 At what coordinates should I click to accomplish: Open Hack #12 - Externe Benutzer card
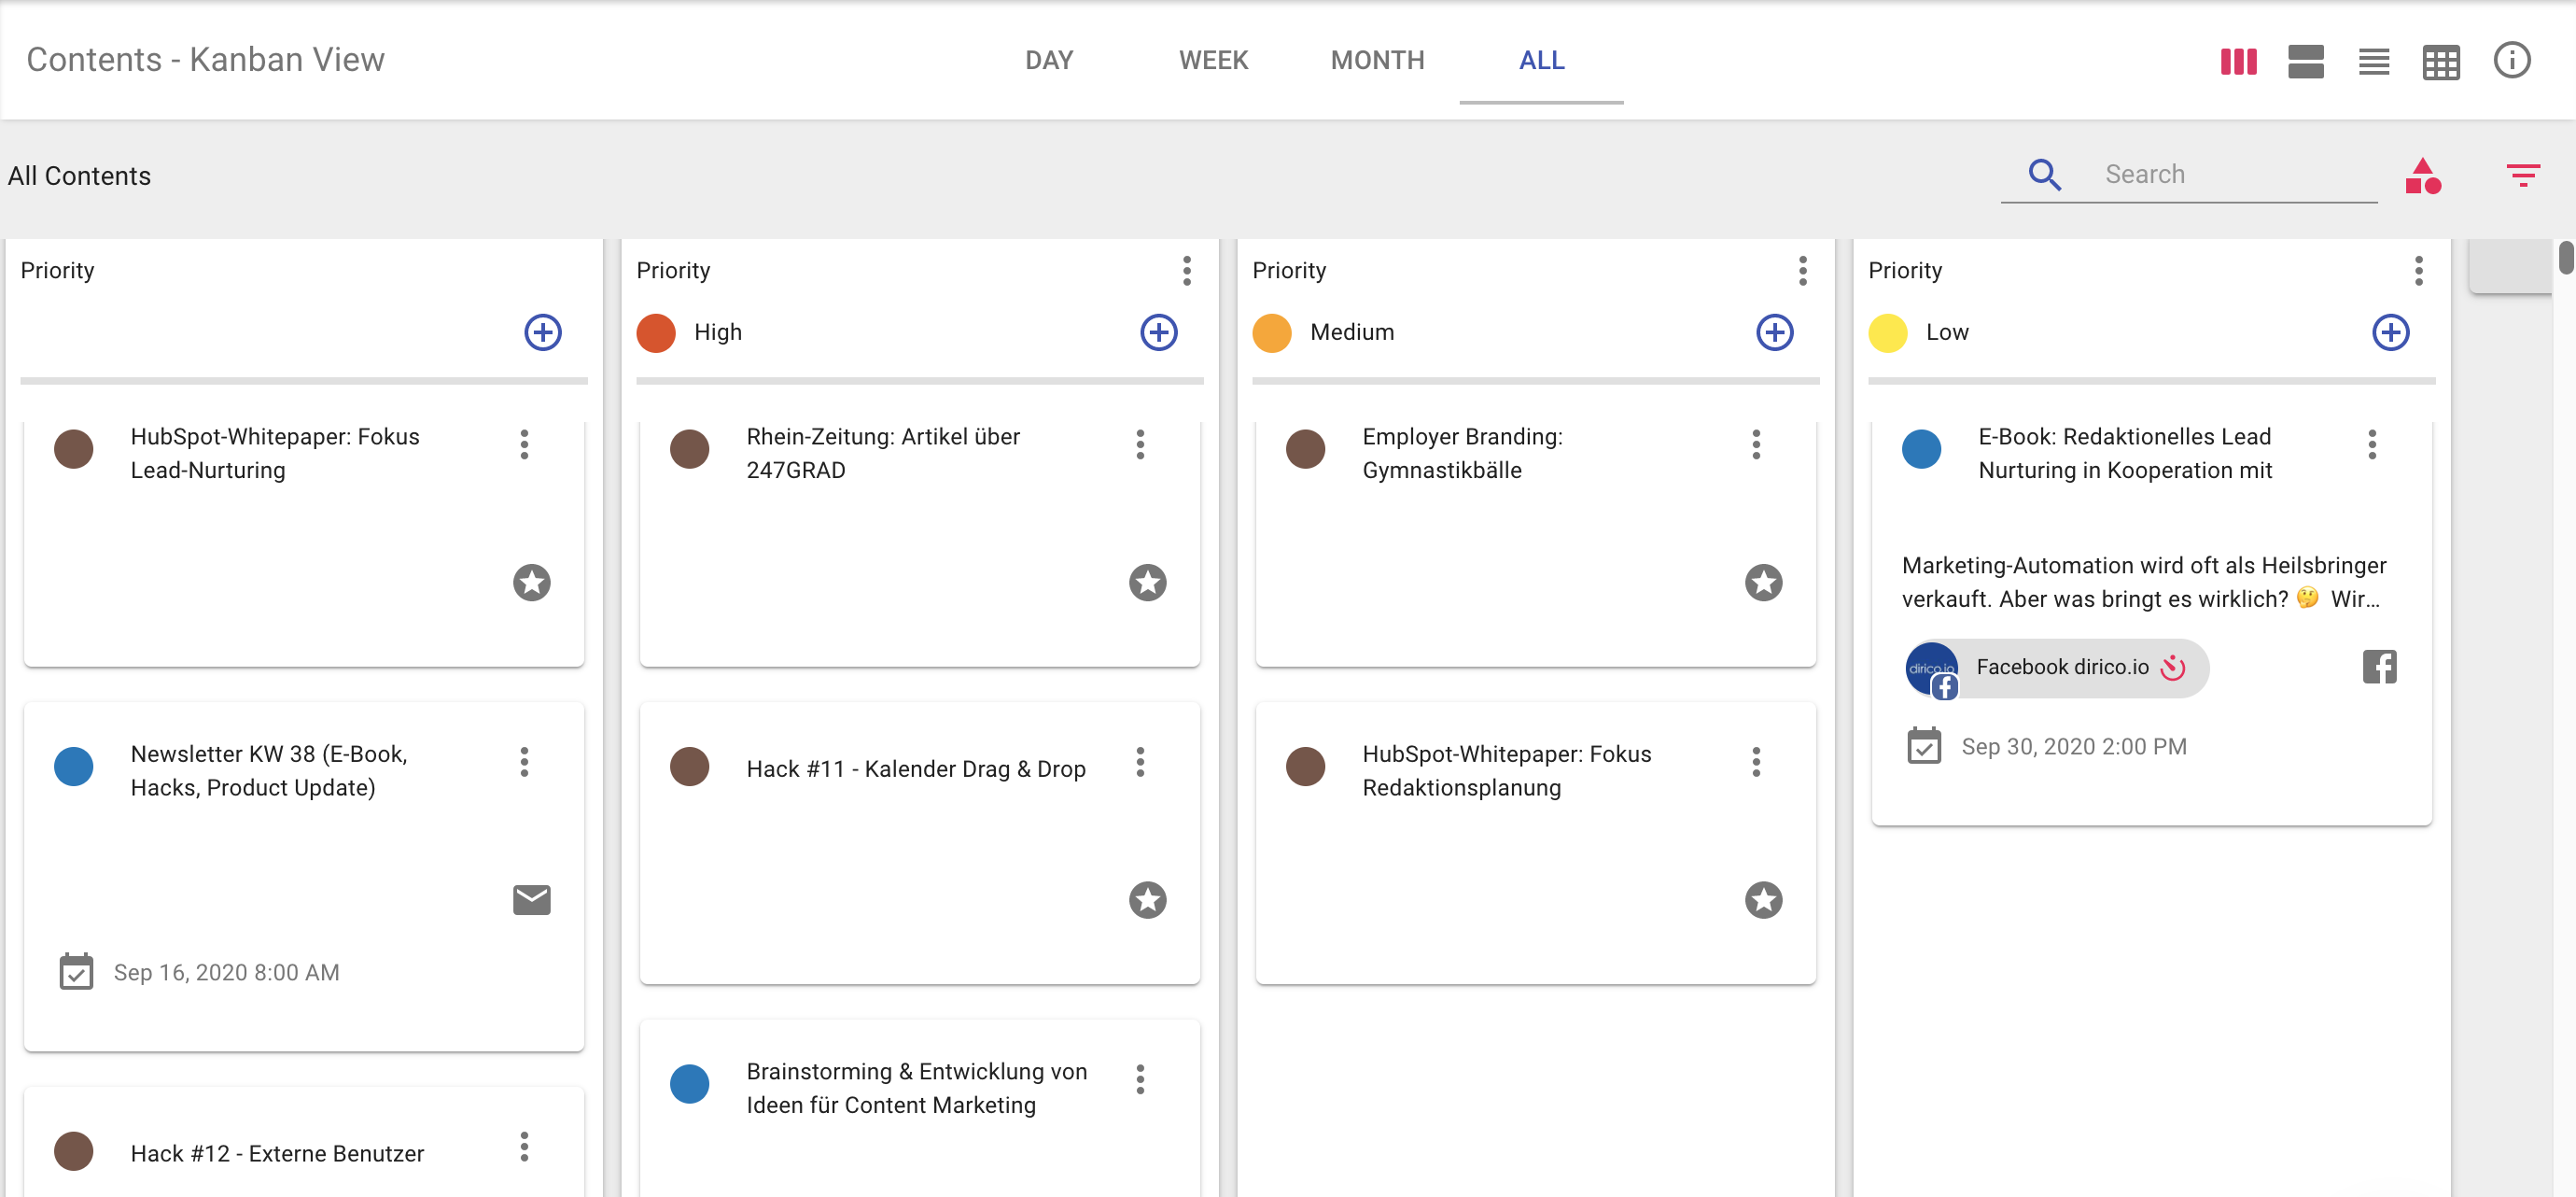[x=277, y=1153]
